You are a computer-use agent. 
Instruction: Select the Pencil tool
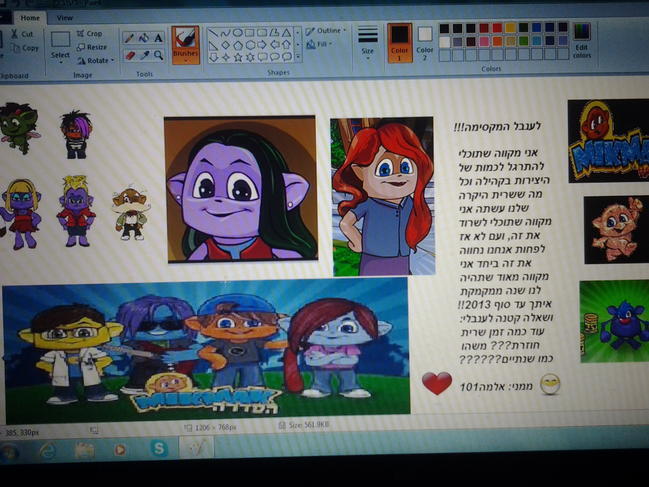tap(129, 39)
